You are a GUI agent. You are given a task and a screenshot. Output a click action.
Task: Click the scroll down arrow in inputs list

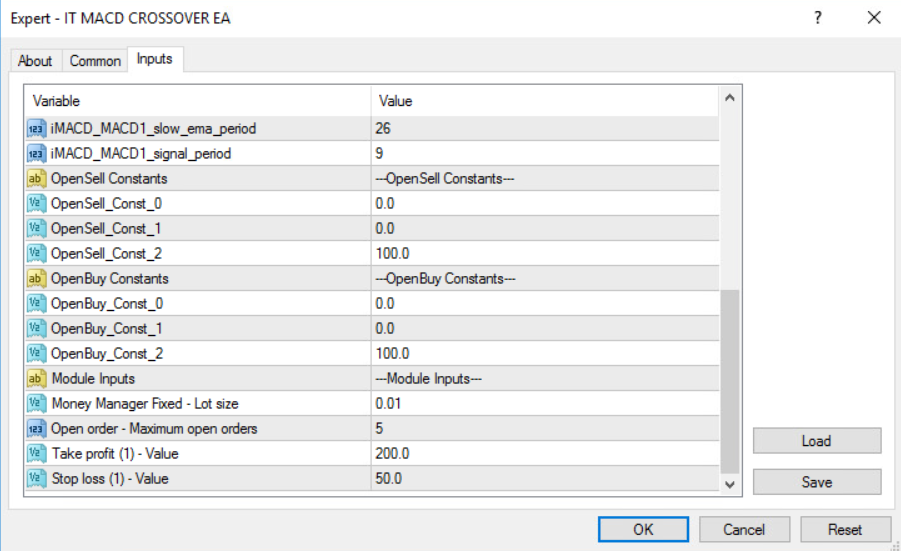(730, 484)
